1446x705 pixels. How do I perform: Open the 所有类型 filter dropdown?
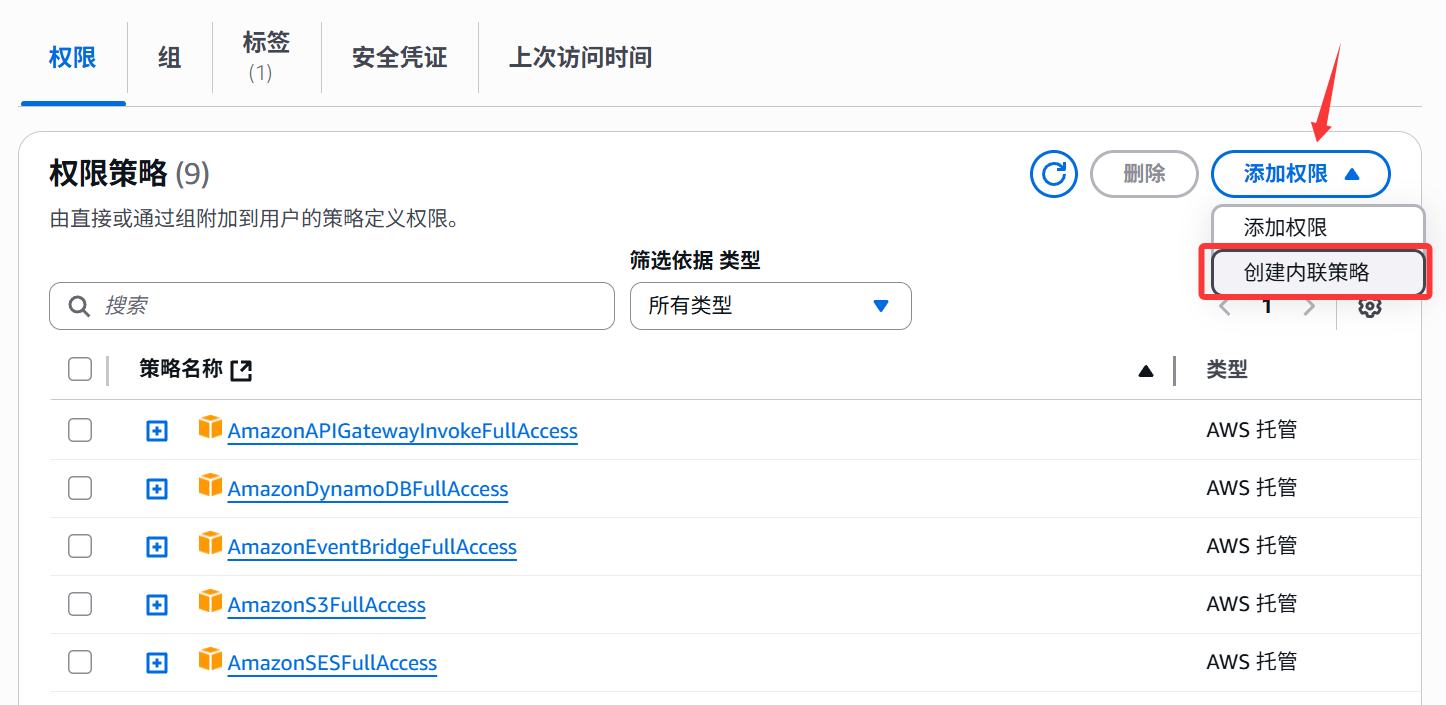[x=771, y=306]
